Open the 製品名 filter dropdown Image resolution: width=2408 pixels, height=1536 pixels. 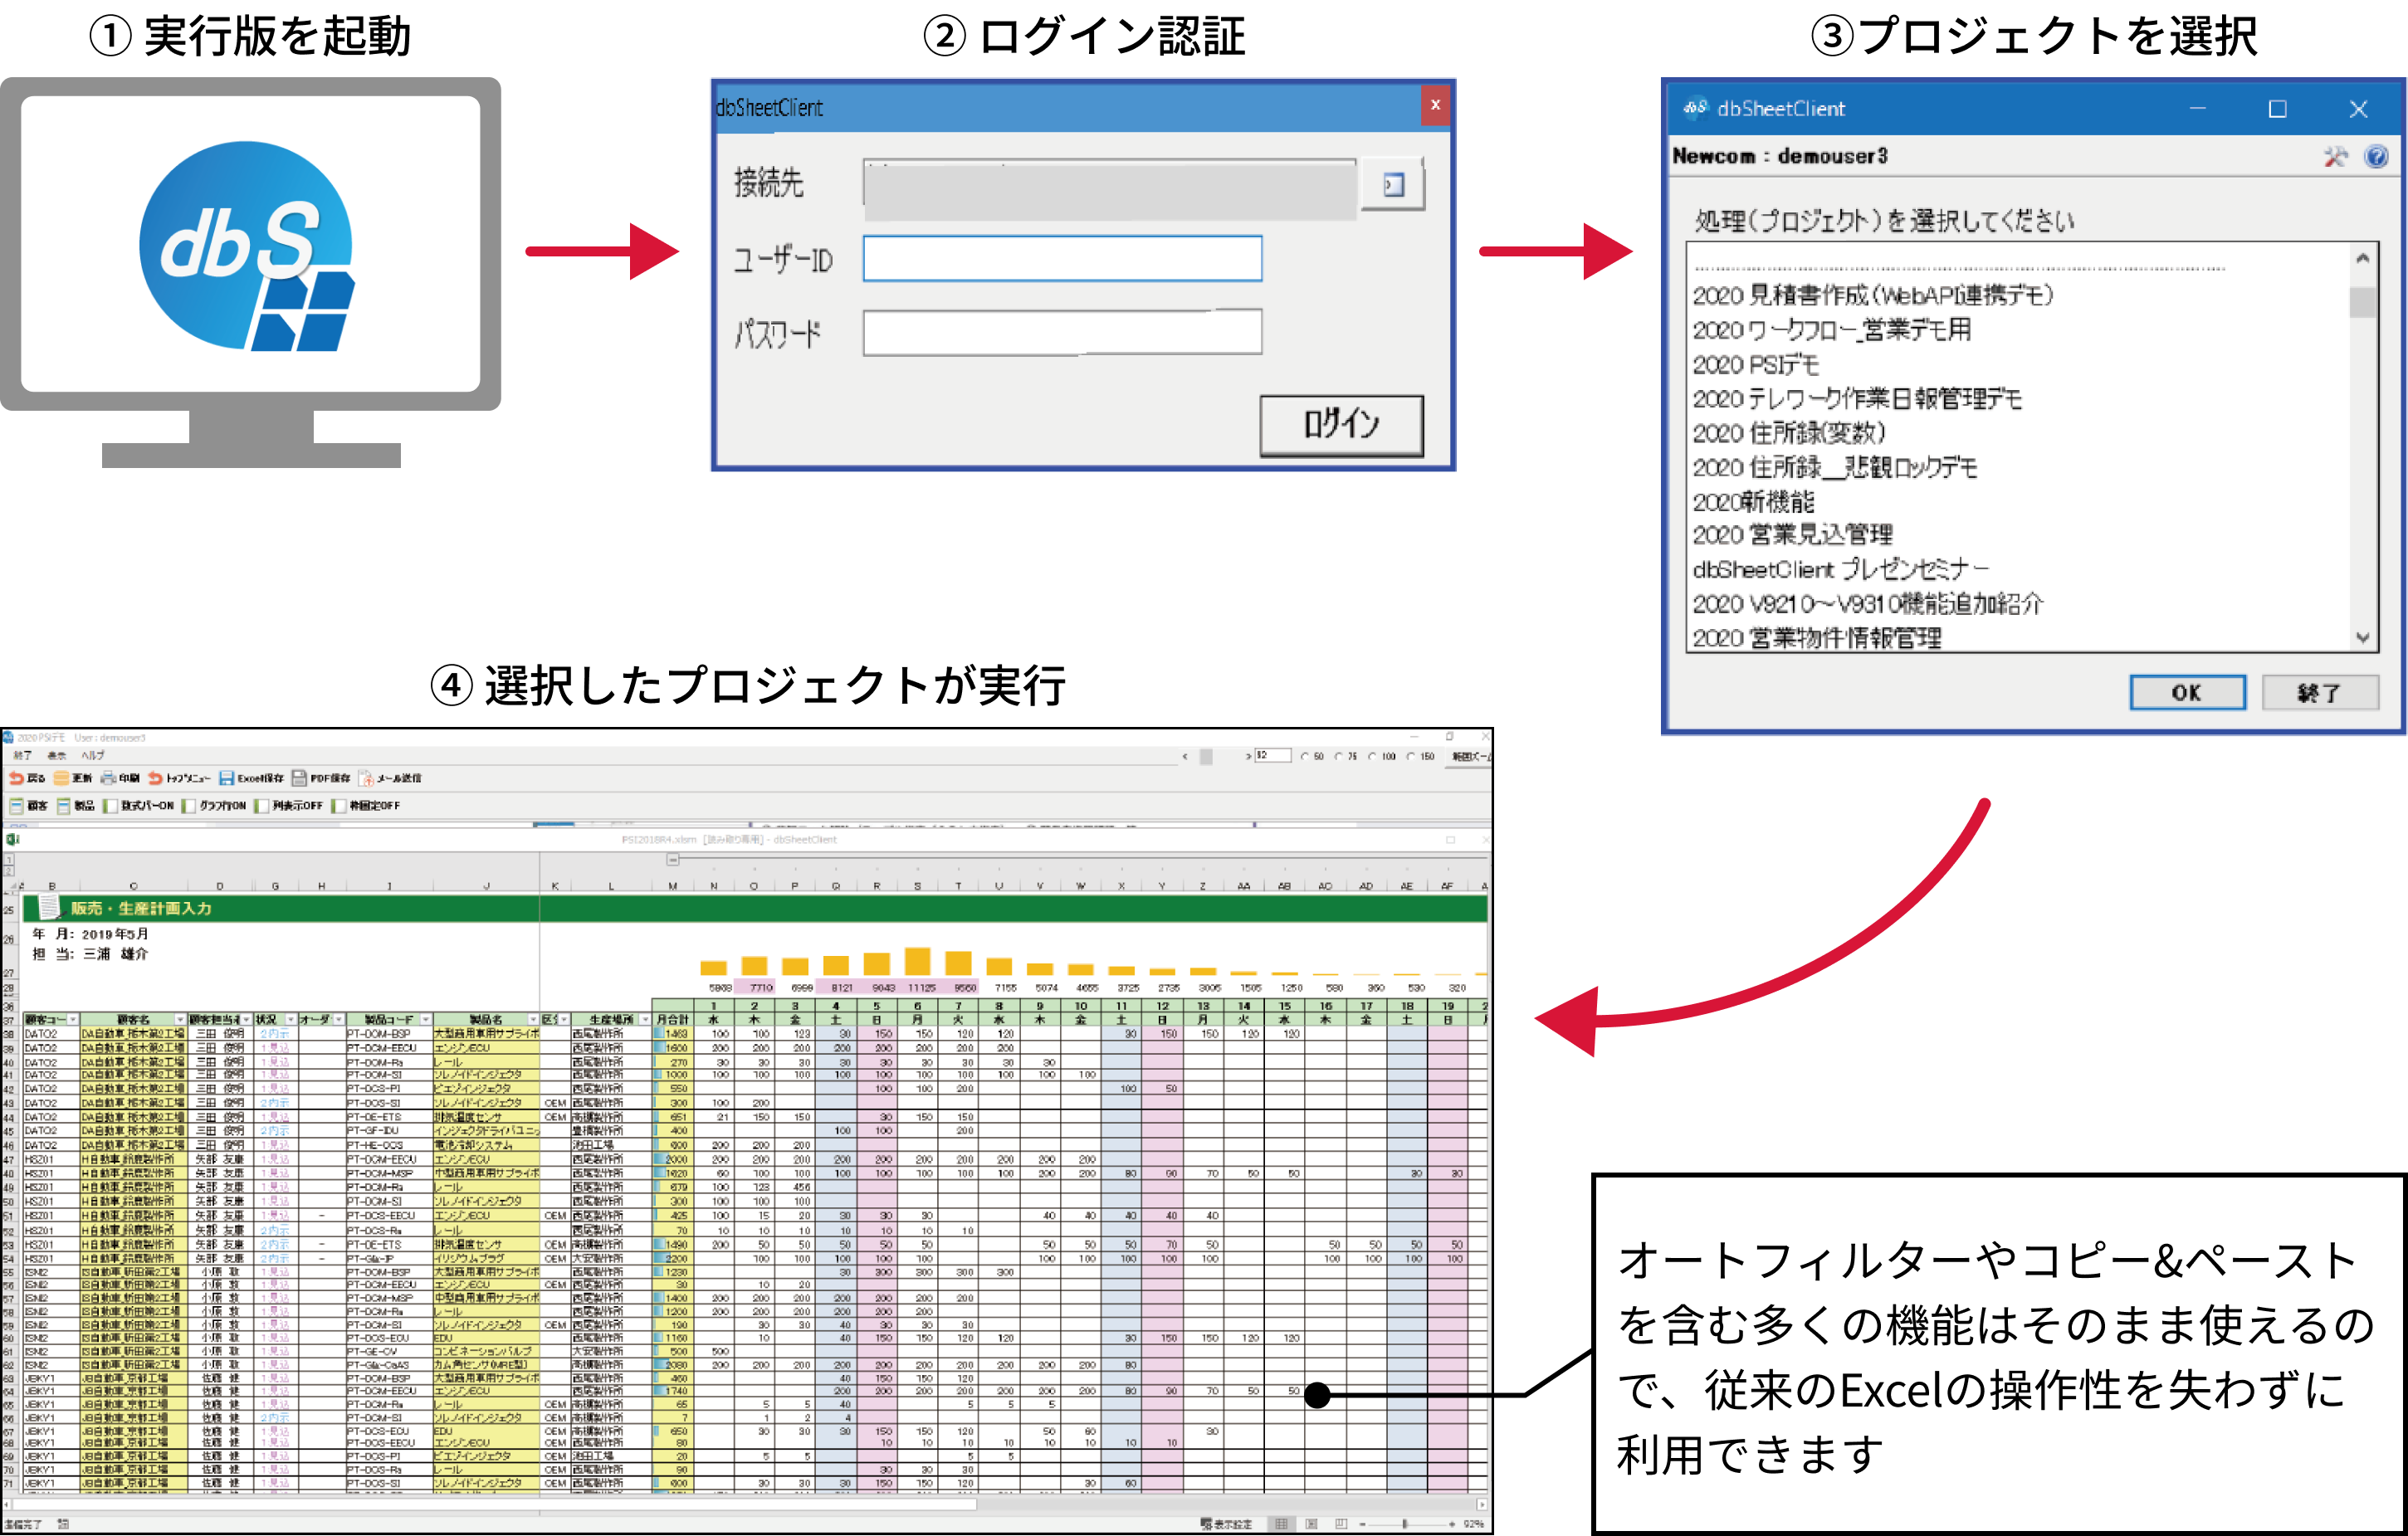(x=533, y=1020)
